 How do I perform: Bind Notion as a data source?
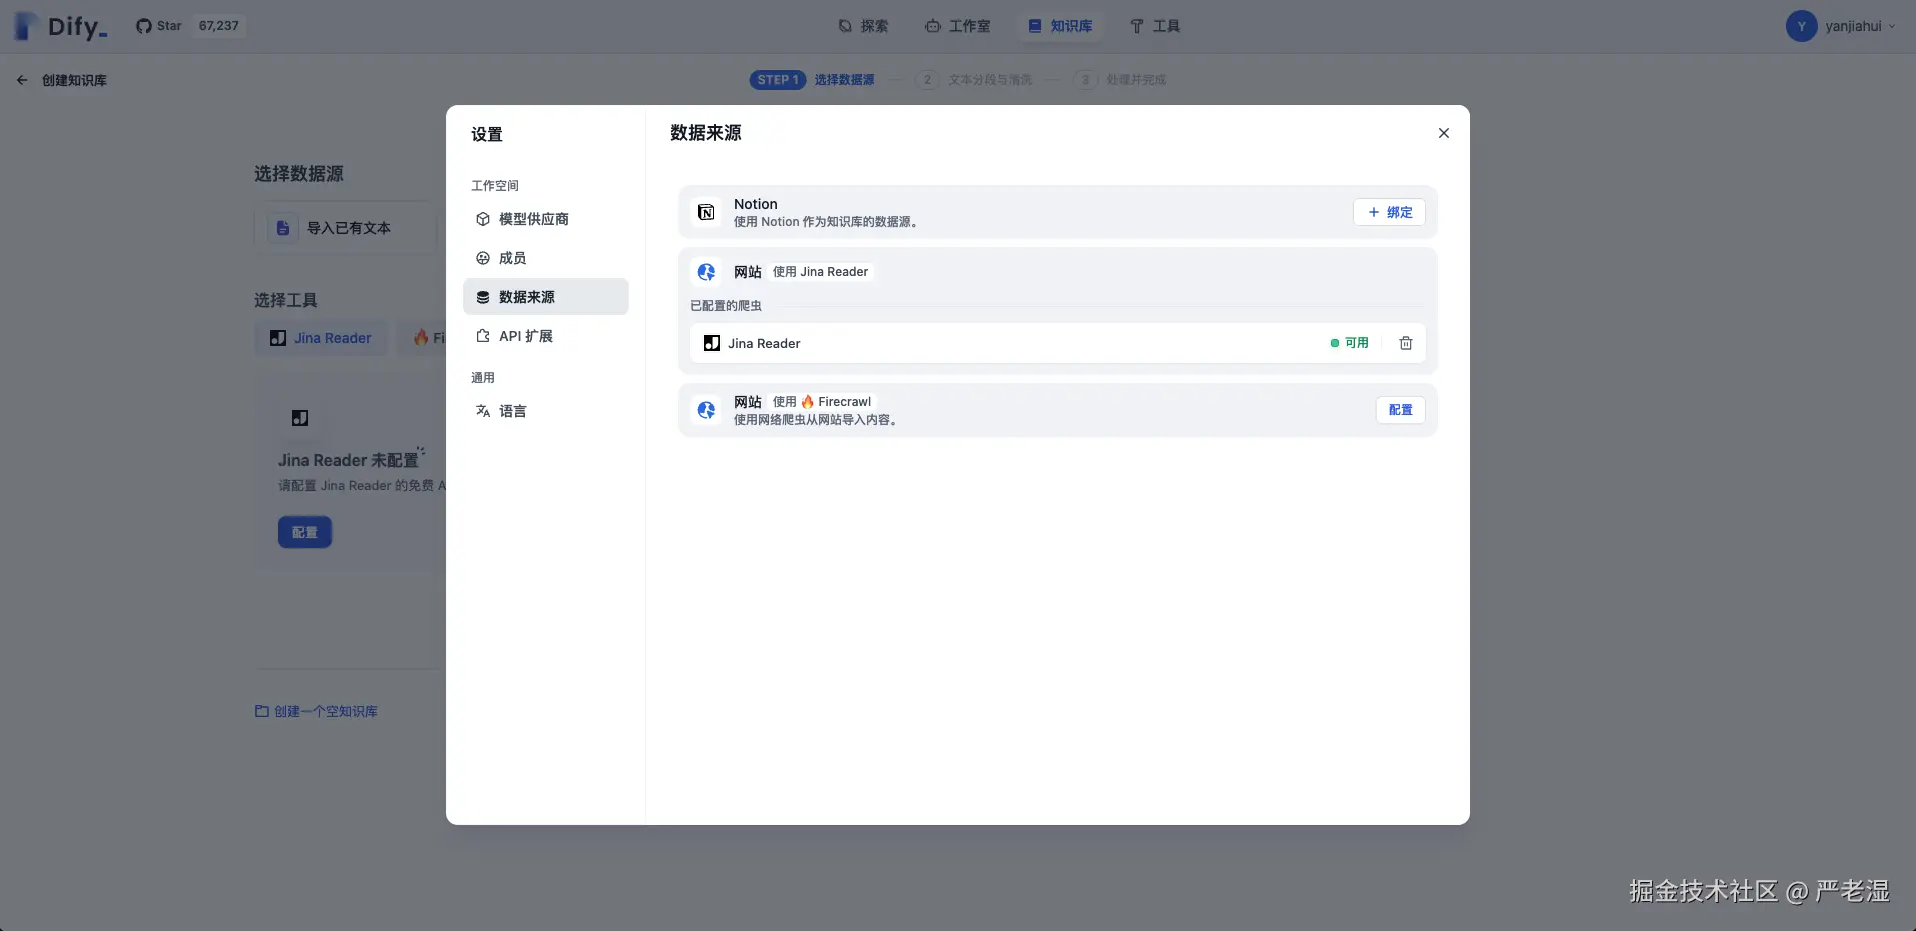[x=1389, y=212]
